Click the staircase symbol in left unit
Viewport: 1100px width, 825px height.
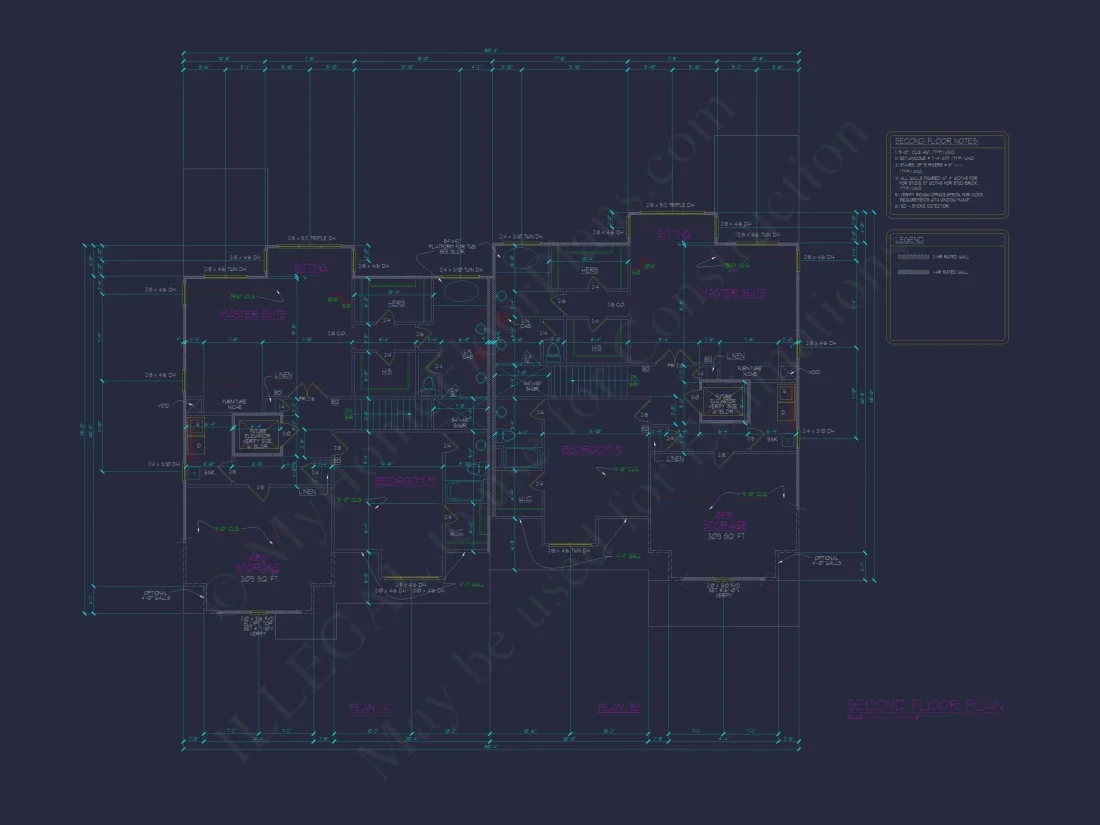[393, 412]
